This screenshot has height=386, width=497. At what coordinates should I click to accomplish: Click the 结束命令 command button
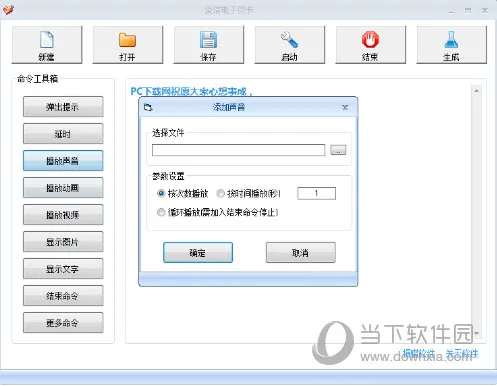pos(63,296)
